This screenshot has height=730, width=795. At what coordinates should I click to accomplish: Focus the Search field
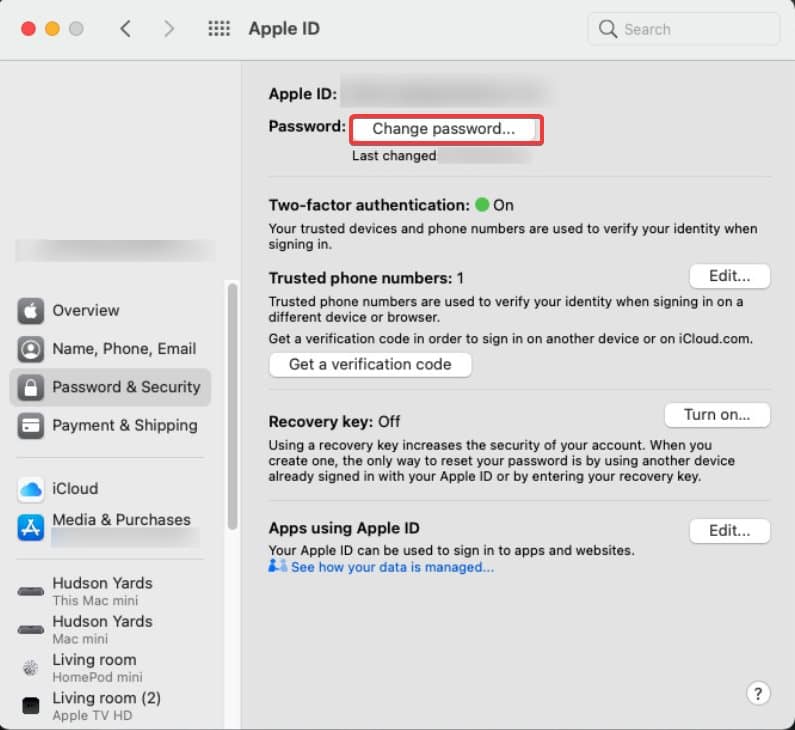point(683,29)
